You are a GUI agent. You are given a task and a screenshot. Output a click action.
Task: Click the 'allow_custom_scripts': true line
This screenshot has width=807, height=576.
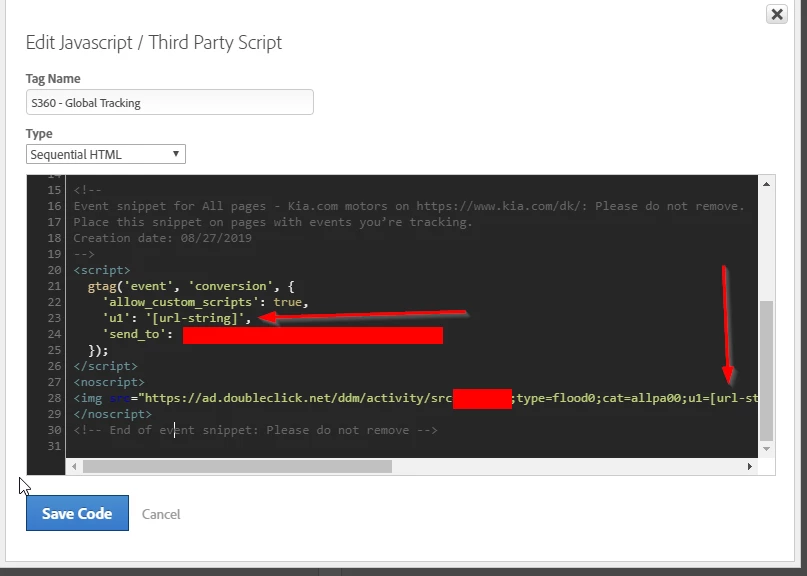[x=205, y=302]
